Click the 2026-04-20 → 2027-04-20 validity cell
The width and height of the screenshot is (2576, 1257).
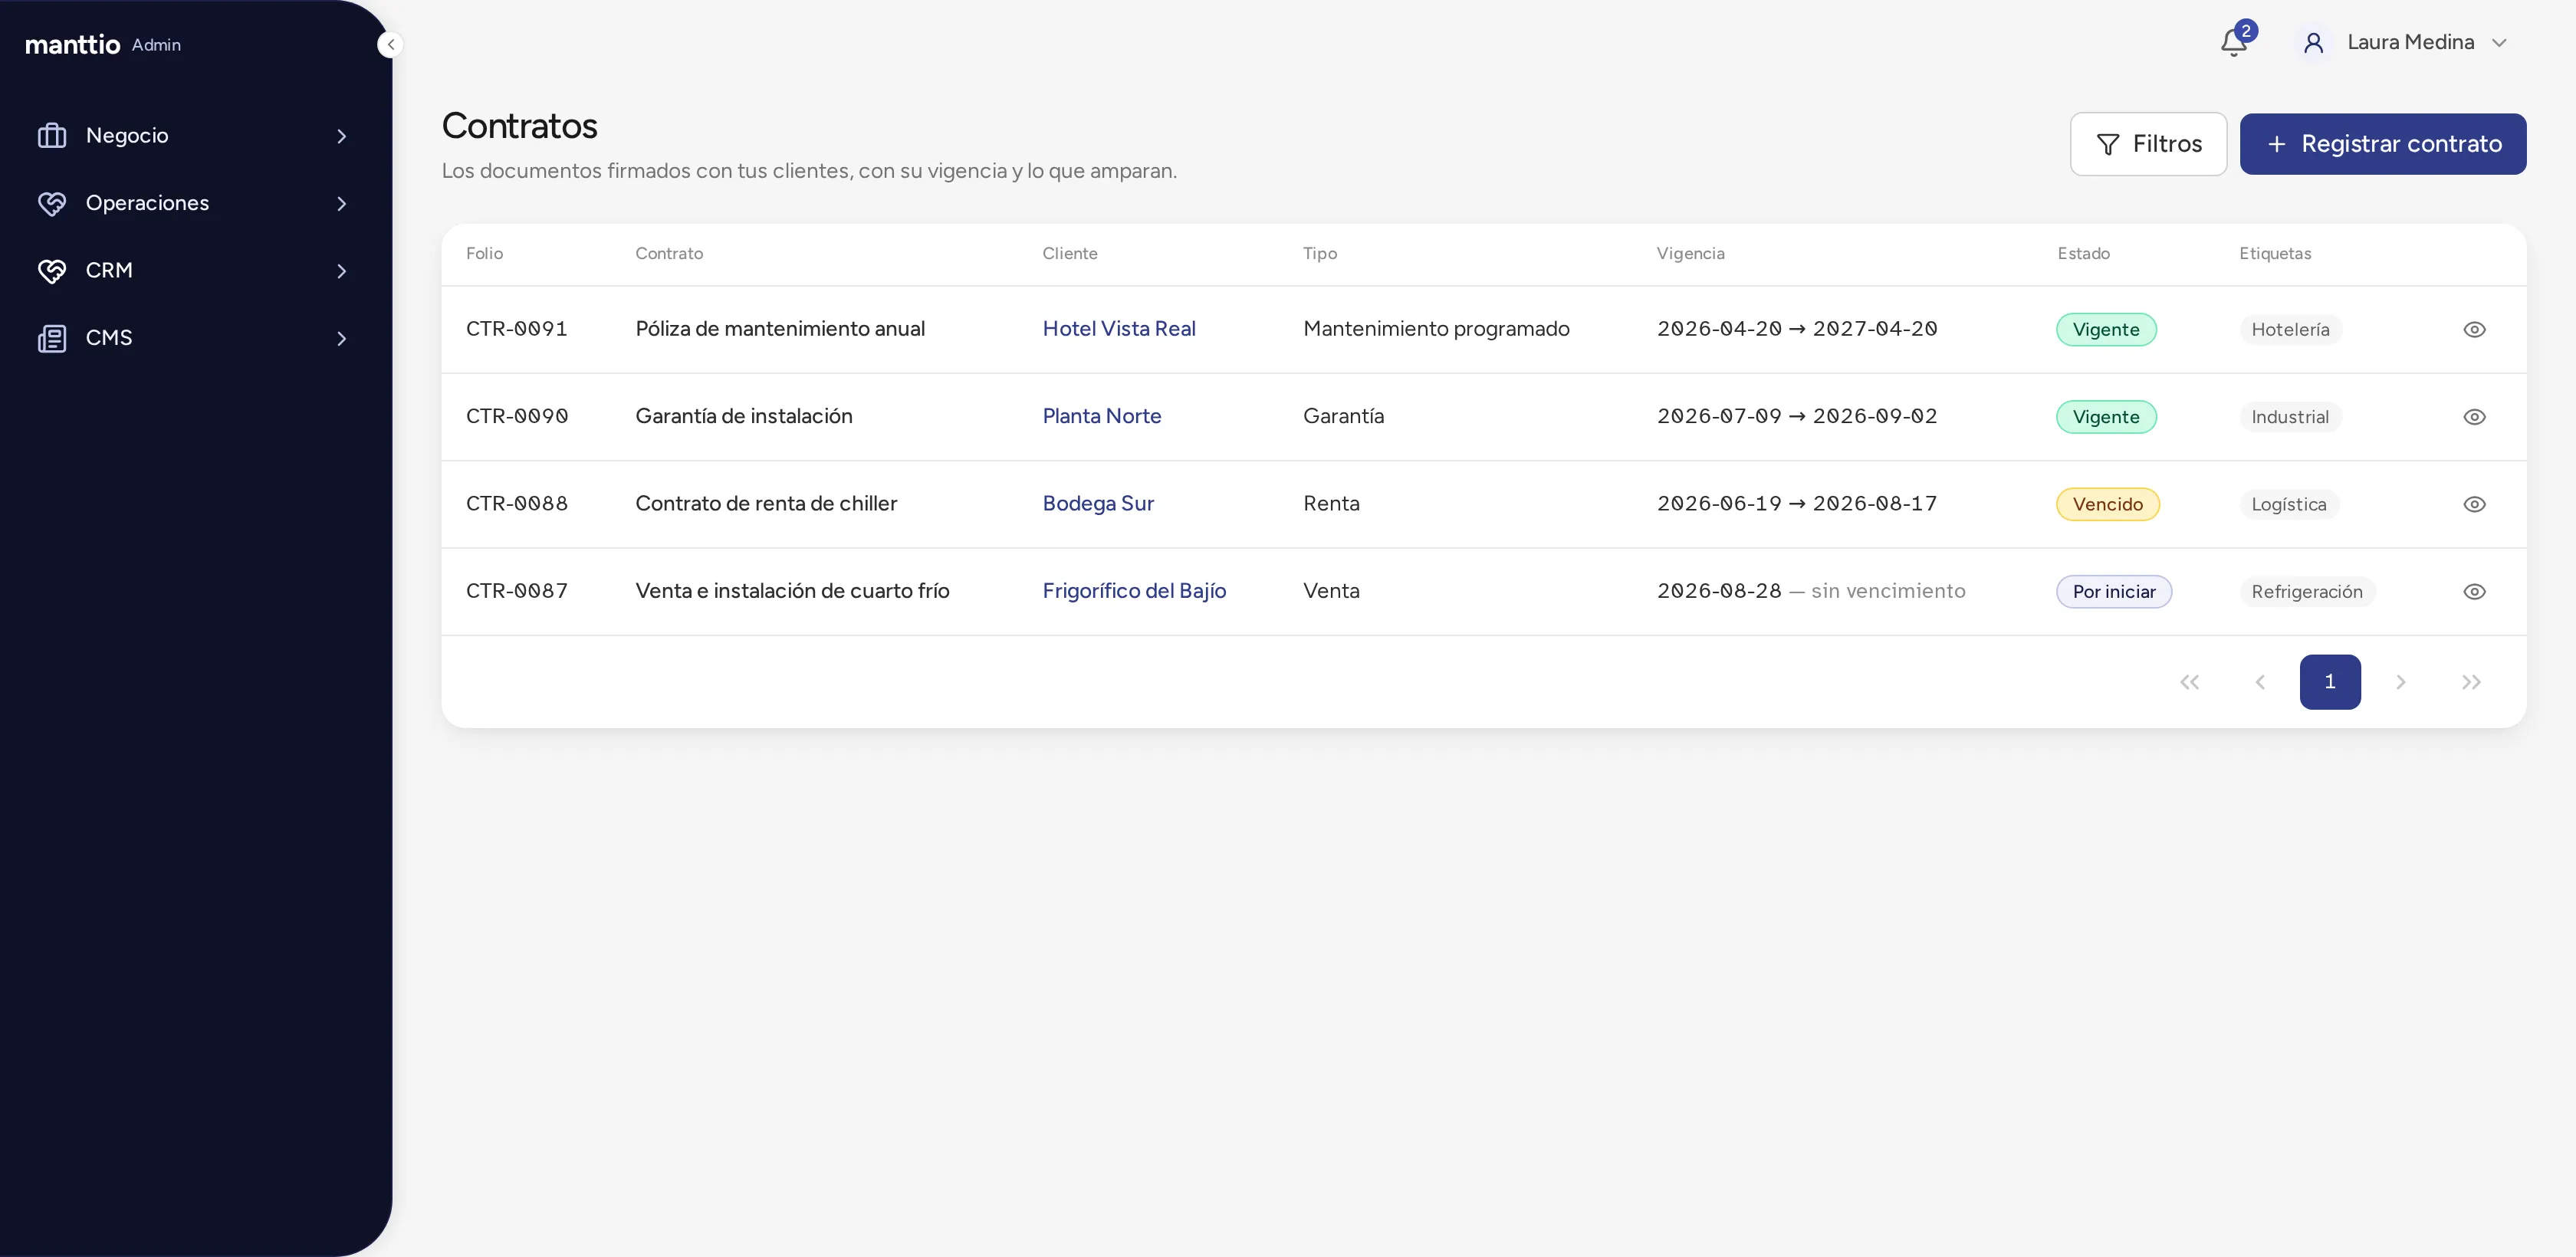tap(1797, 329)
